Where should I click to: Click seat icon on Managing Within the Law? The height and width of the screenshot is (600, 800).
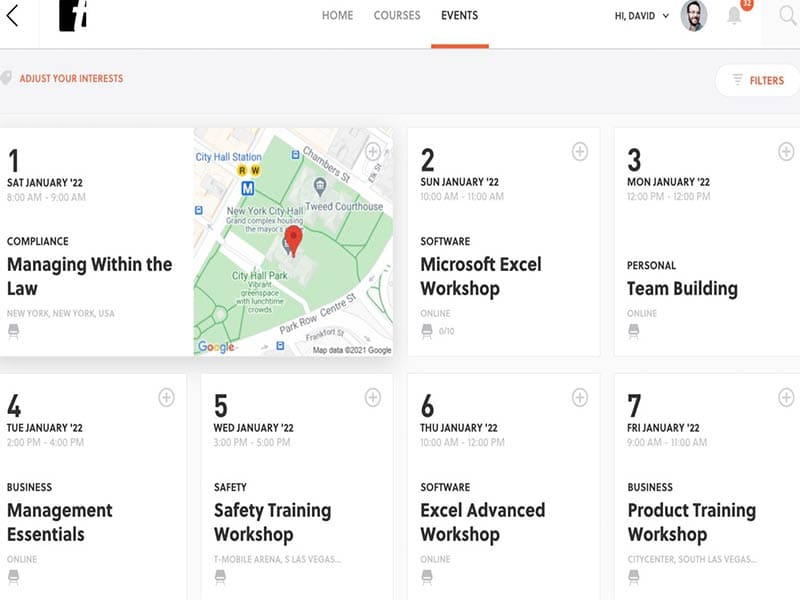click(x=14, y=331)
